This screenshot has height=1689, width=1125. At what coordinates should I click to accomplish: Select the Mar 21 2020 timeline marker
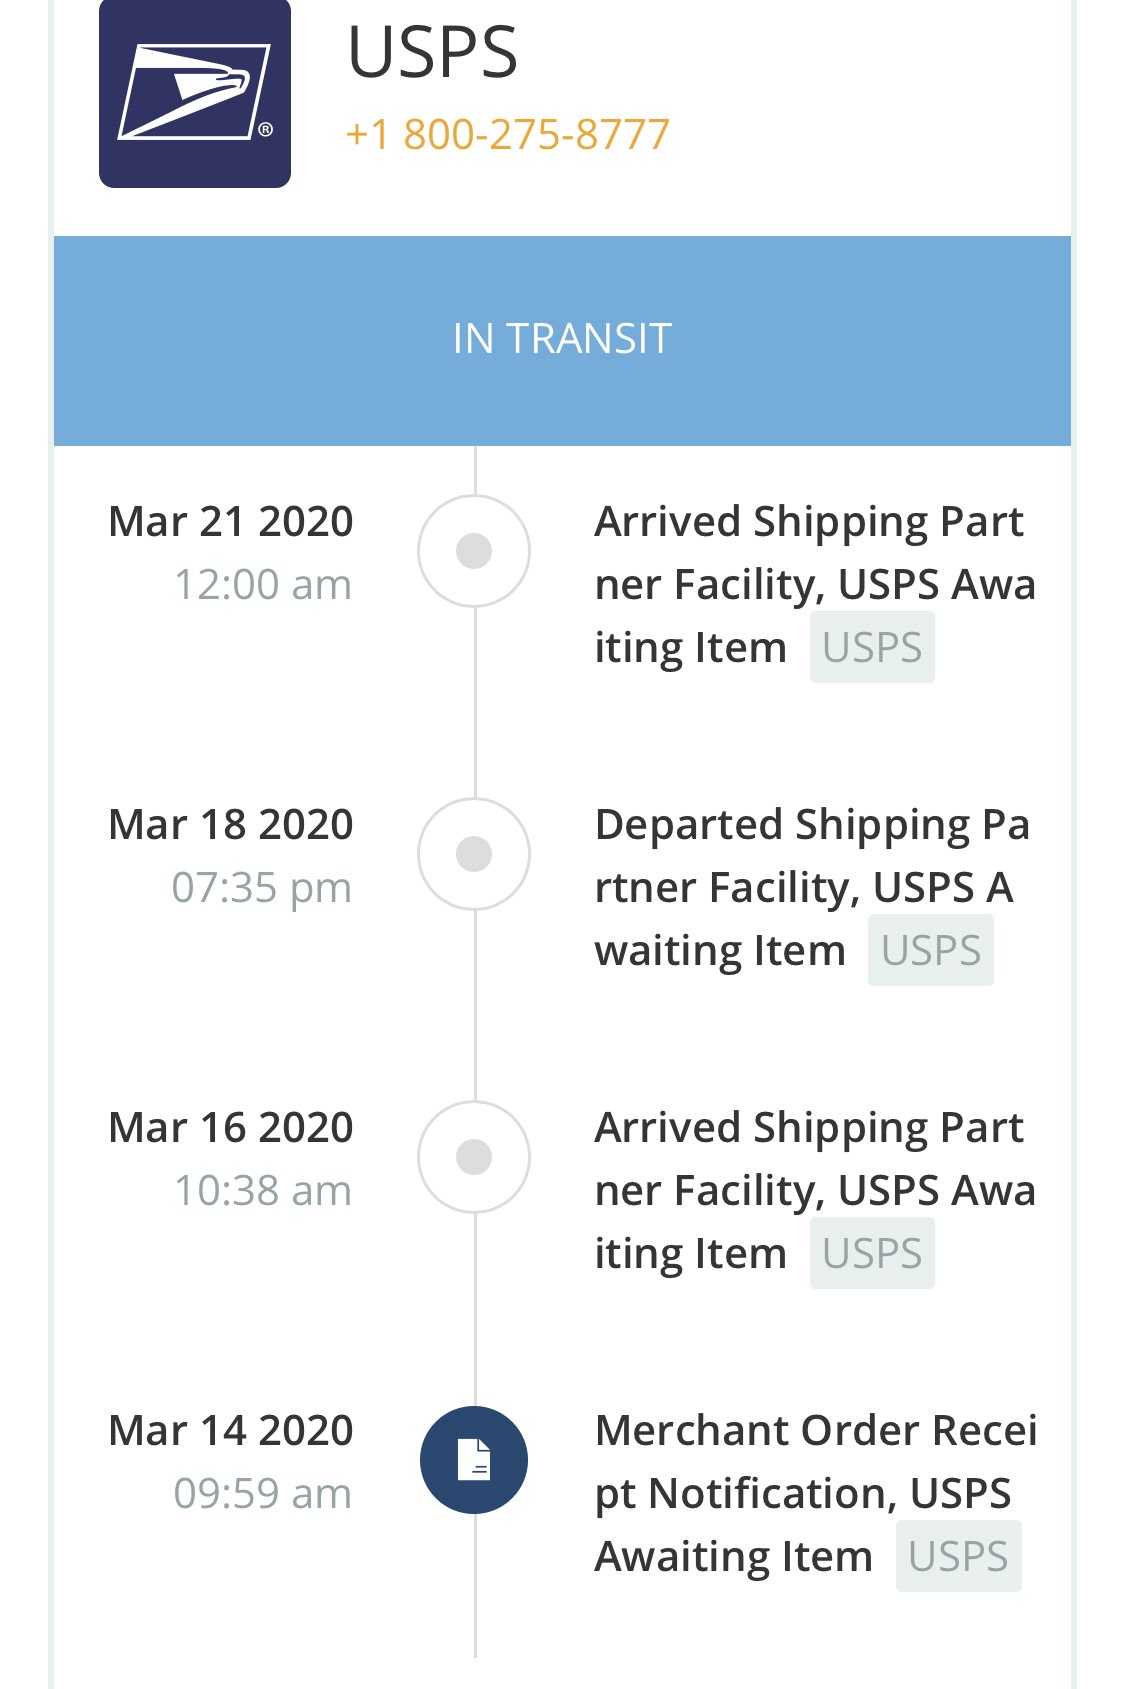(x=474, y=551)
